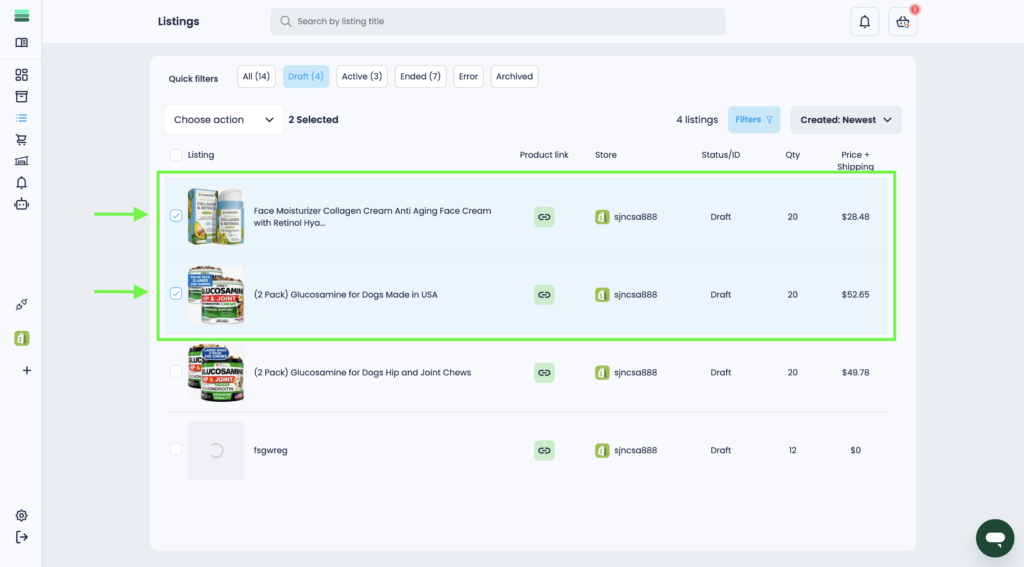Open the Created: Newest sort dropdown

[x=845, y=120]
